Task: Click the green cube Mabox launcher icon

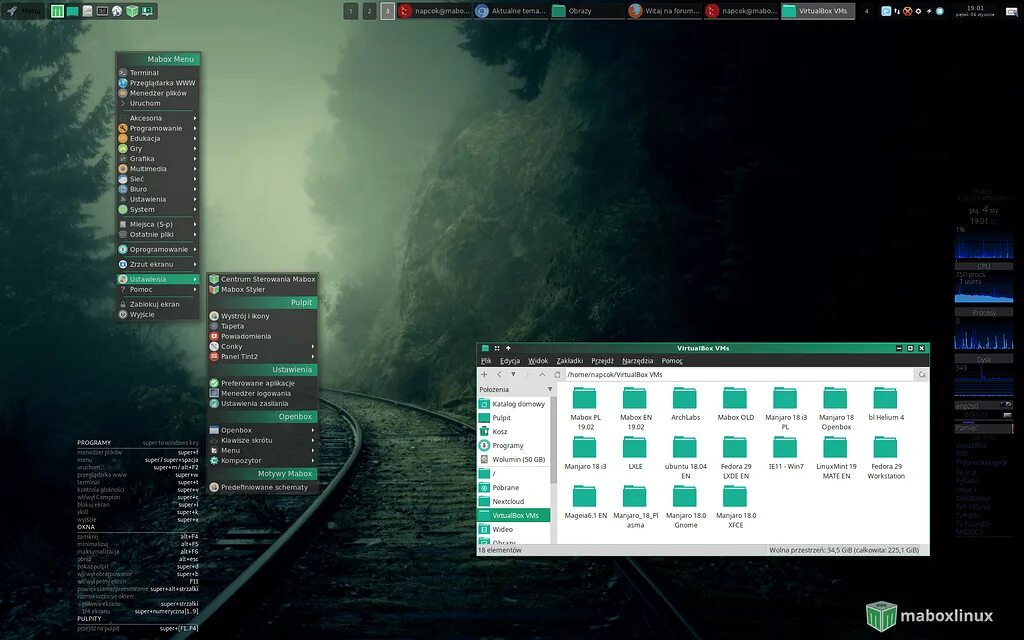Action: point(132,11)
